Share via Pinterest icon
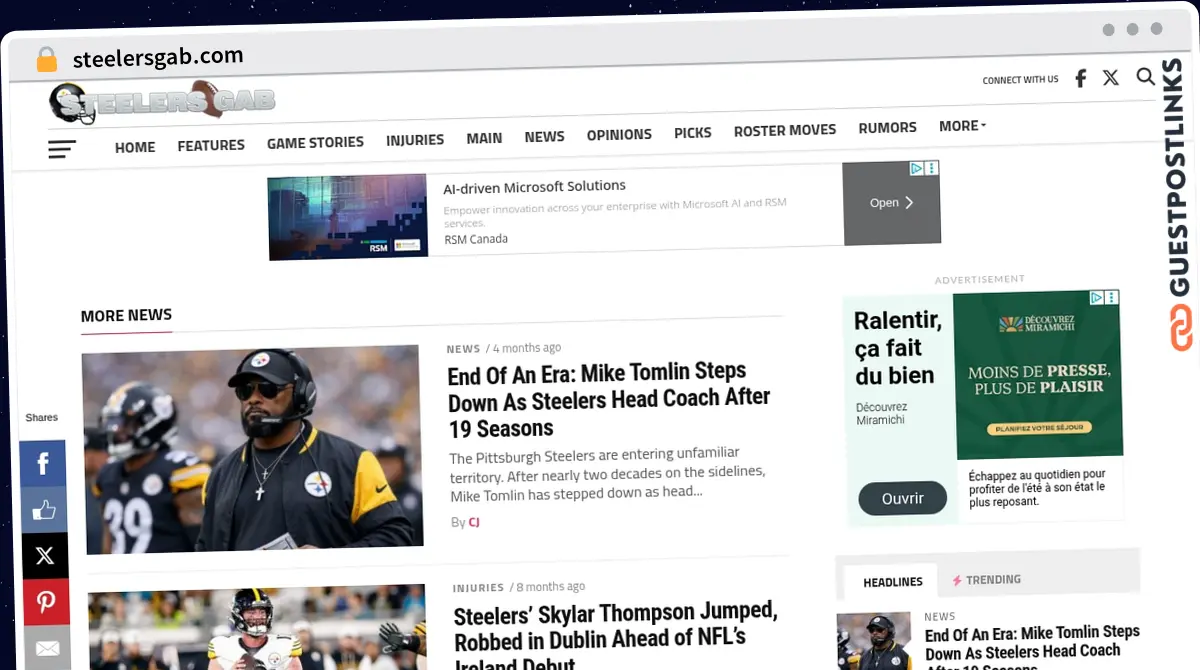 46,603
